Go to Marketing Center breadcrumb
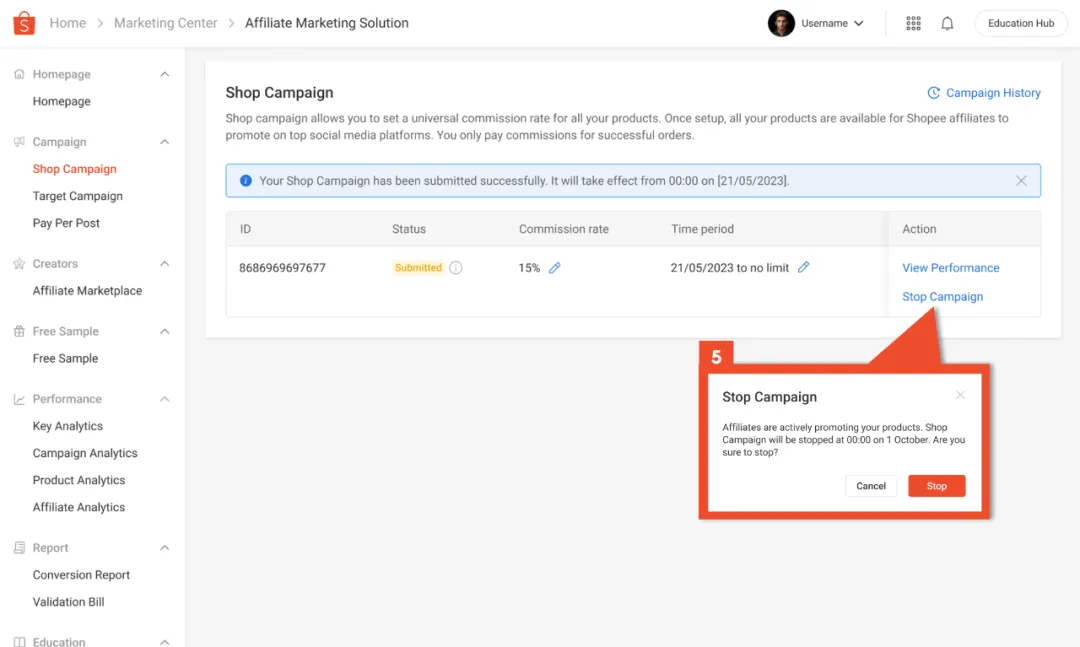Viewport: 1080px width, 647px height. [x=165, y=23]
